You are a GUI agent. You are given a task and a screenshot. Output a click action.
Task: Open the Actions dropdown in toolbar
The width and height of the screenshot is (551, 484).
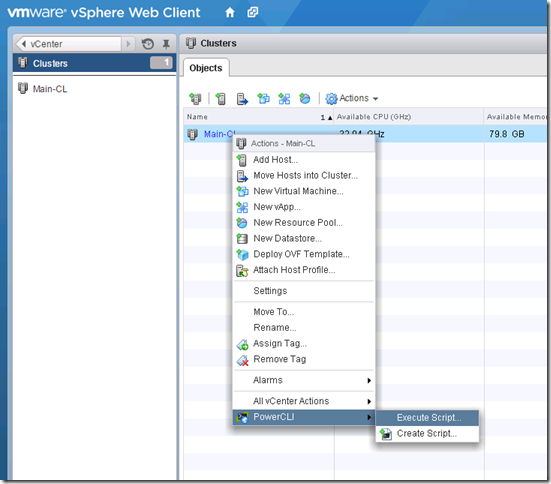(352, 98)
